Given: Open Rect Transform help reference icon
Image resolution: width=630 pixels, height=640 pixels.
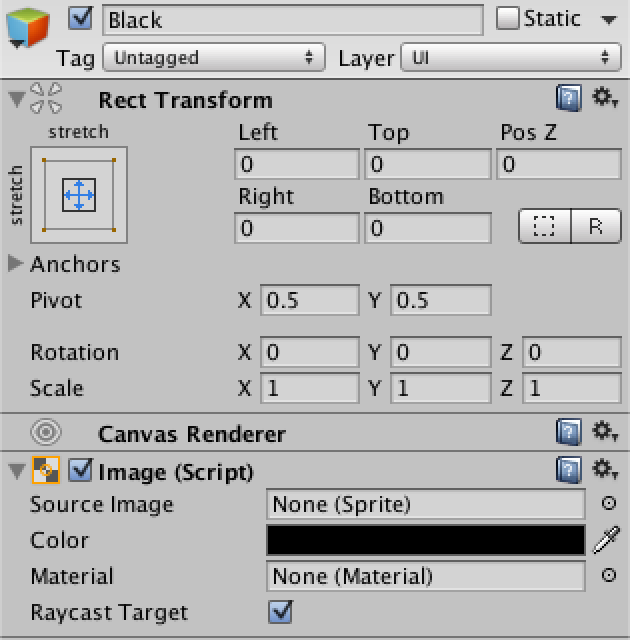Looking at the screenshot, I should (569, 98).
